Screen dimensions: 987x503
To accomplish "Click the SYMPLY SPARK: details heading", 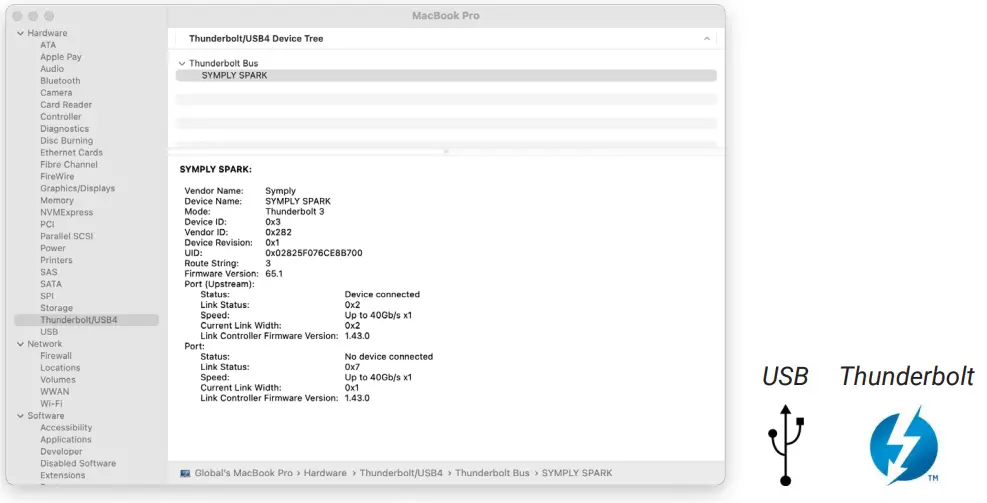I will tap(215, 170).
